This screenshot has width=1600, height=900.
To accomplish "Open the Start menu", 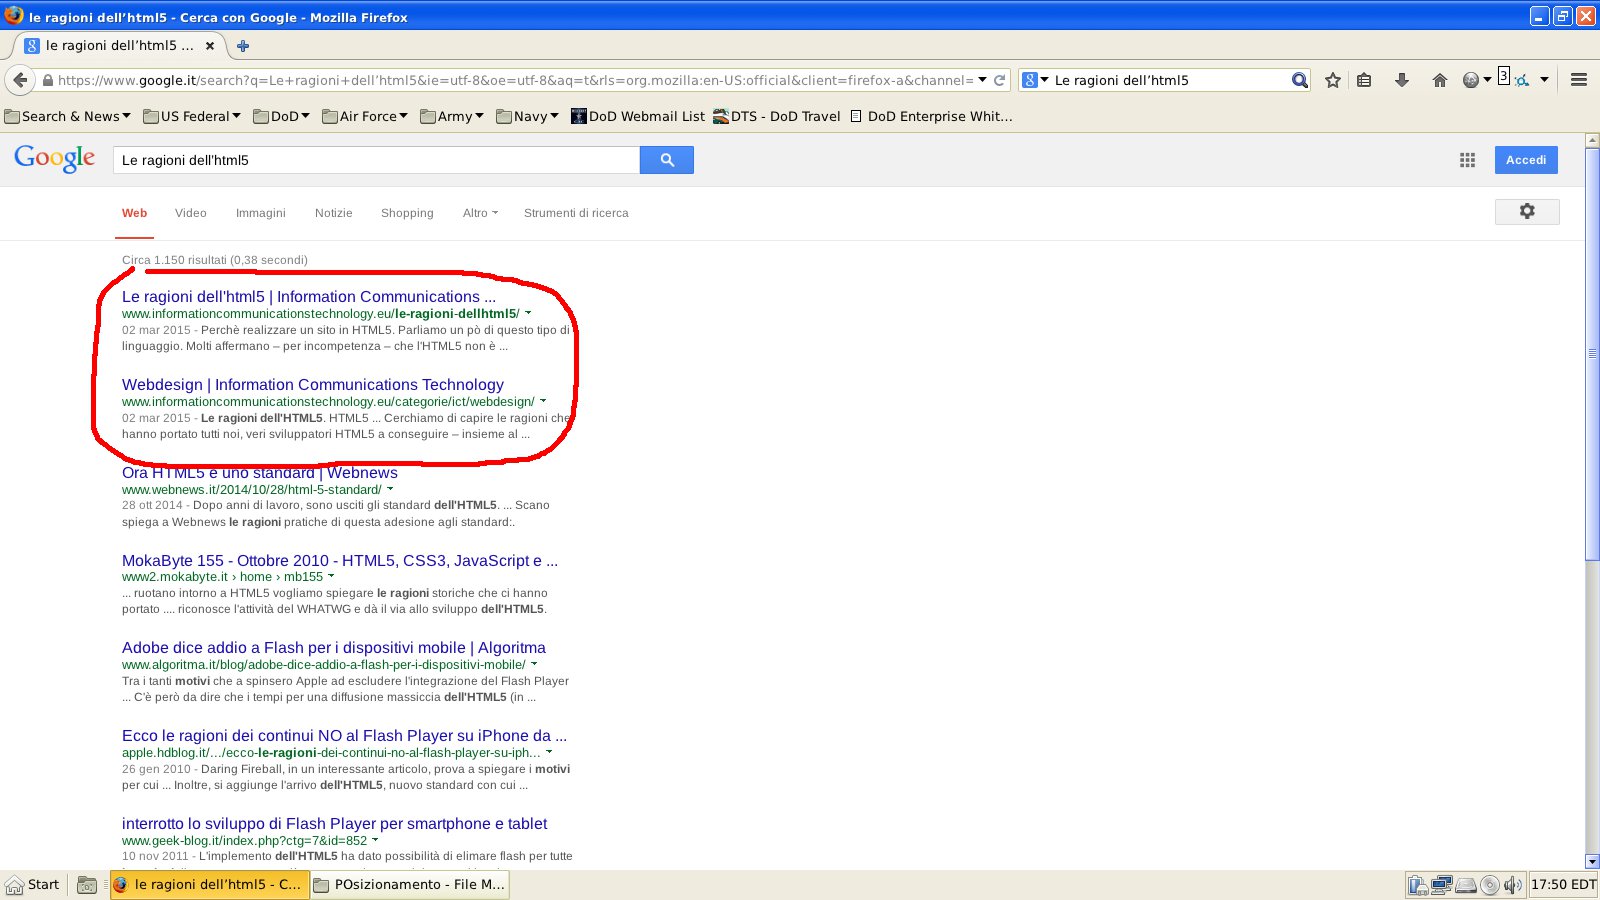I will [x=33, y=885].
